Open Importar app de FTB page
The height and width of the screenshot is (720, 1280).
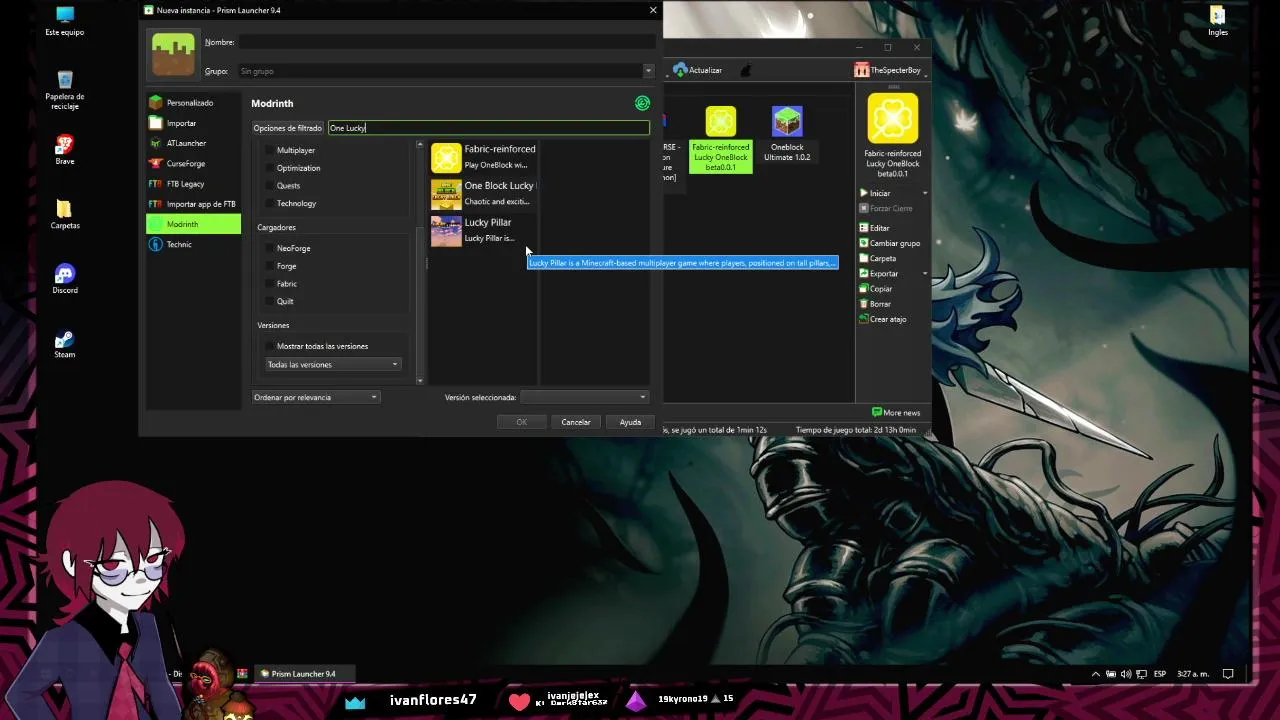(193, 204)
